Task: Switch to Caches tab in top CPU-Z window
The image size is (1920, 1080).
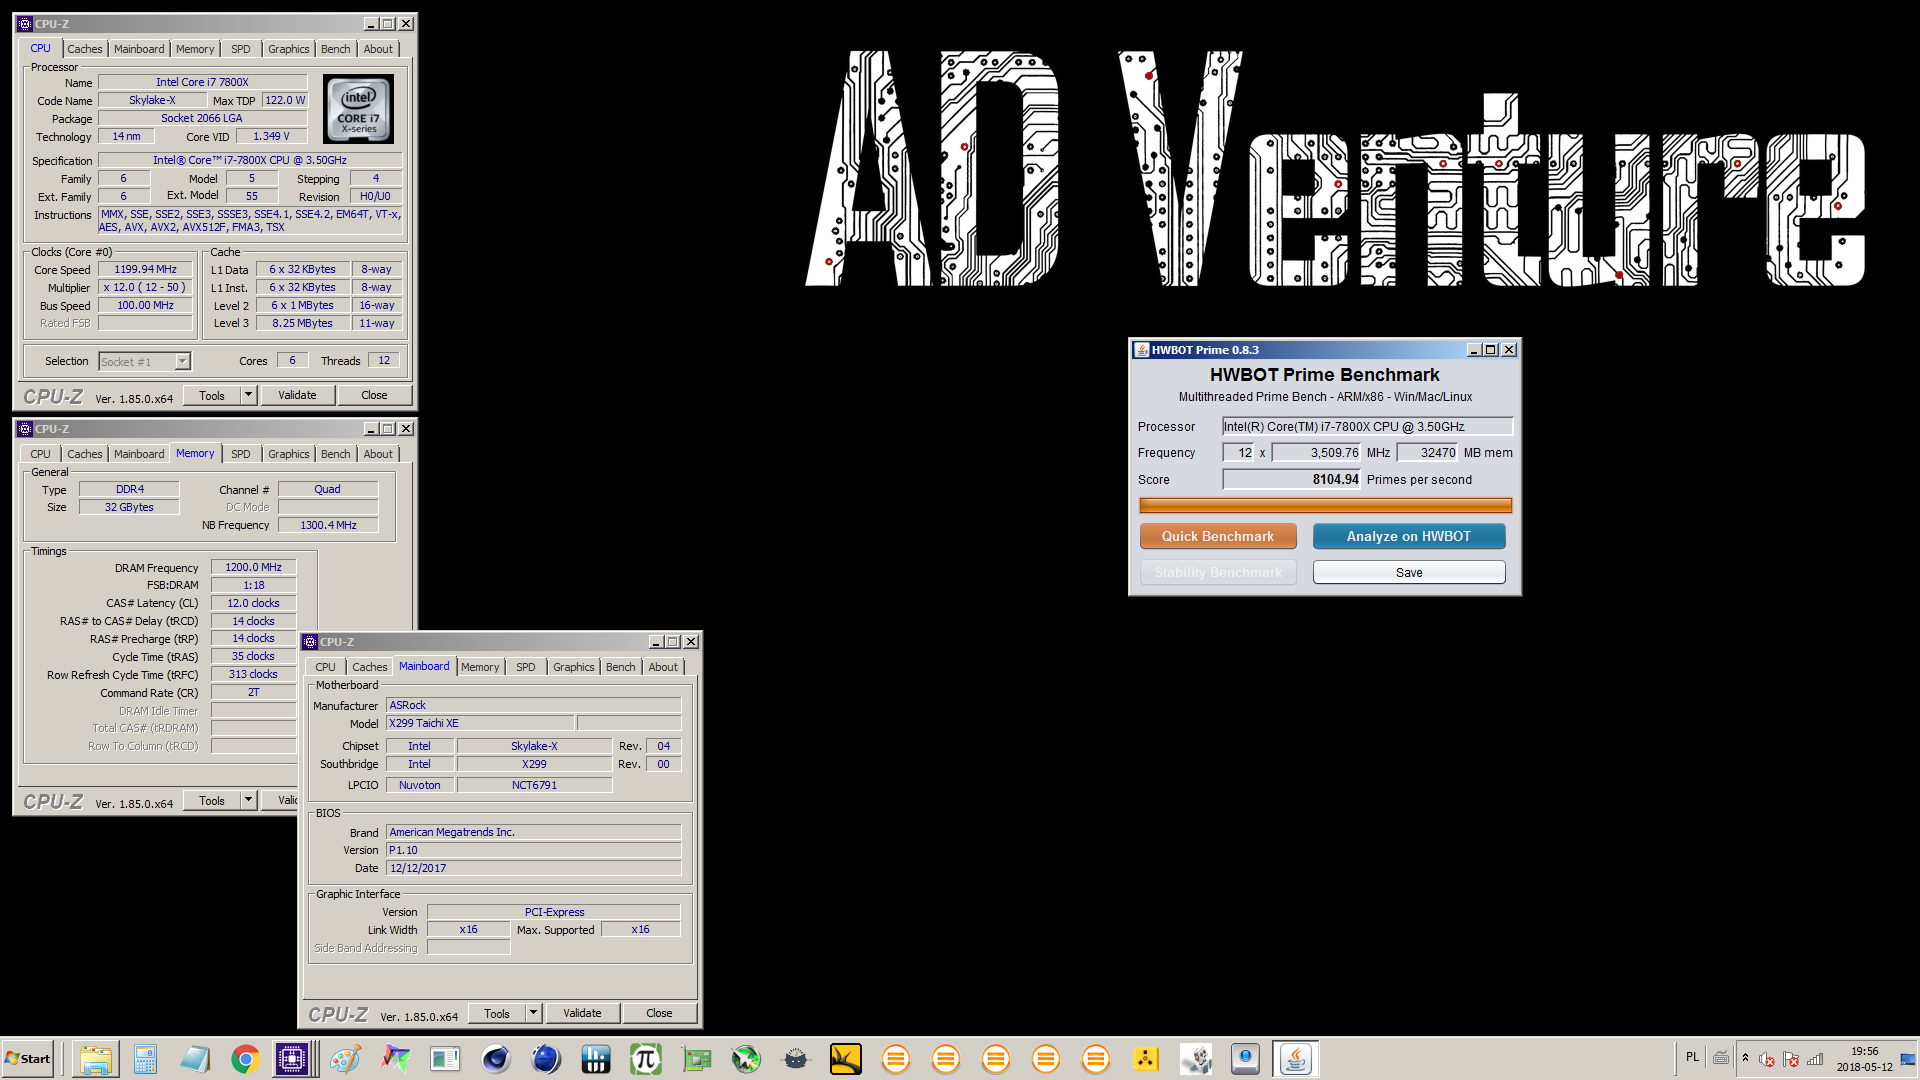Action: [84, 49]
